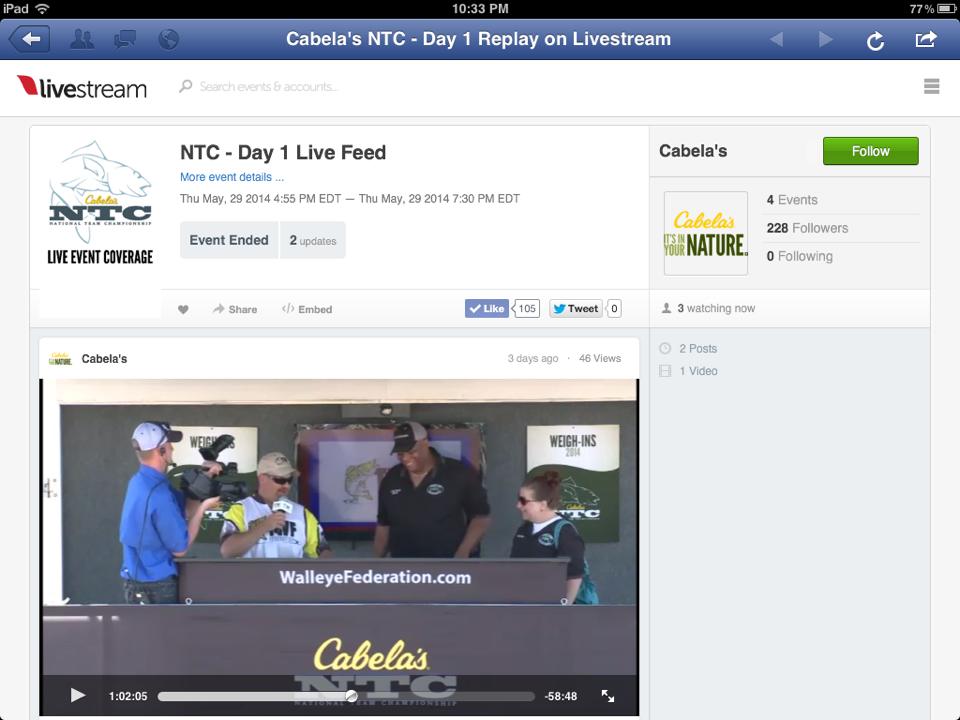The width and height of the screenshot is (960, 720).
Task: Open the Embed code option
Action: point(307,309)
